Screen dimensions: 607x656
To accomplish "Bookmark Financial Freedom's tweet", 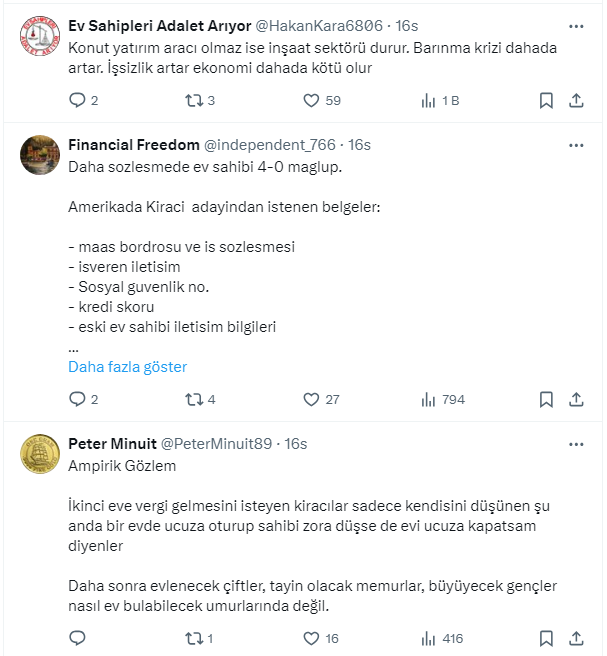I will pyautogui.click(x=546, y=399).
